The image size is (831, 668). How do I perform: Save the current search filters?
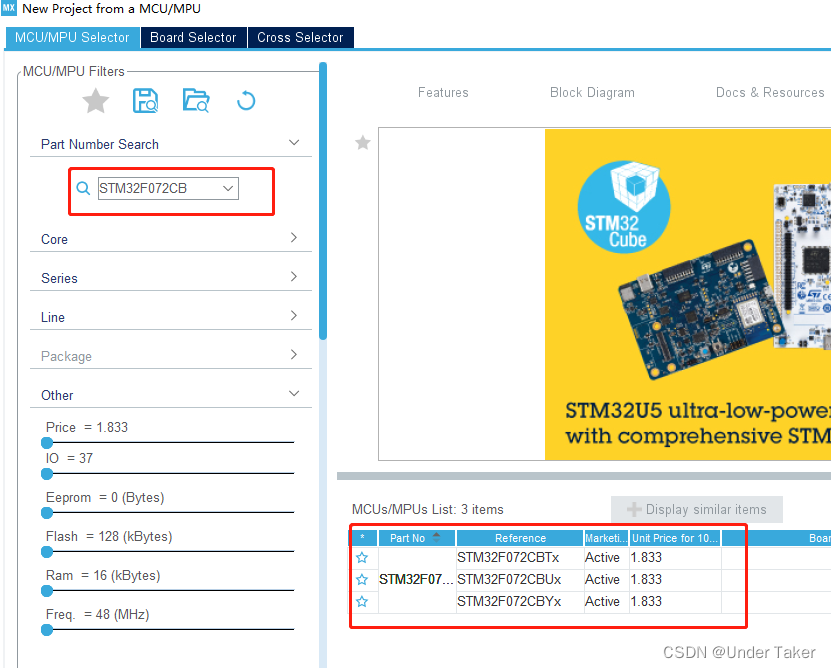145,101
